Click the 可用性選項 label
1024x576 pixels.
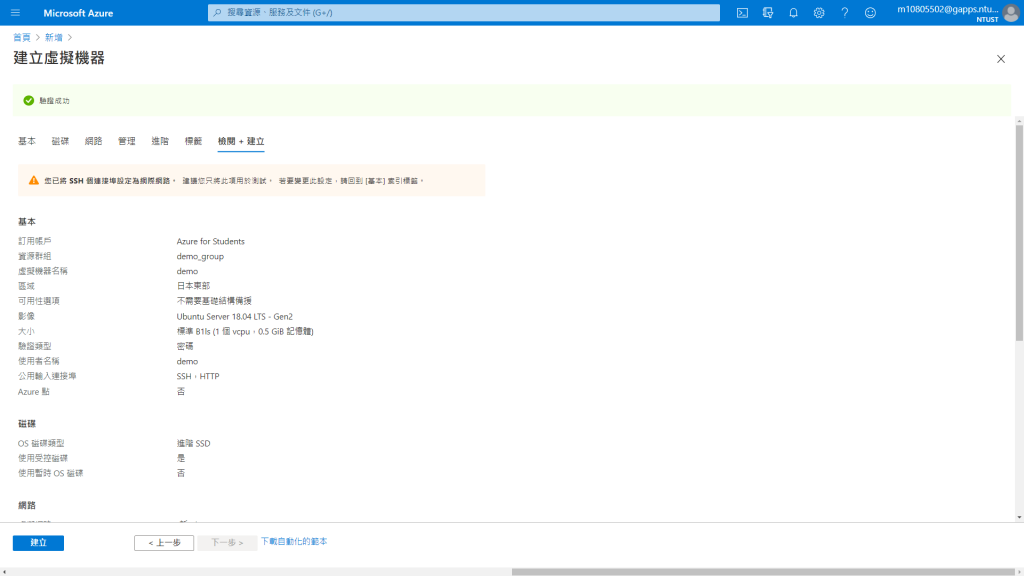click(x=39, y=301)
